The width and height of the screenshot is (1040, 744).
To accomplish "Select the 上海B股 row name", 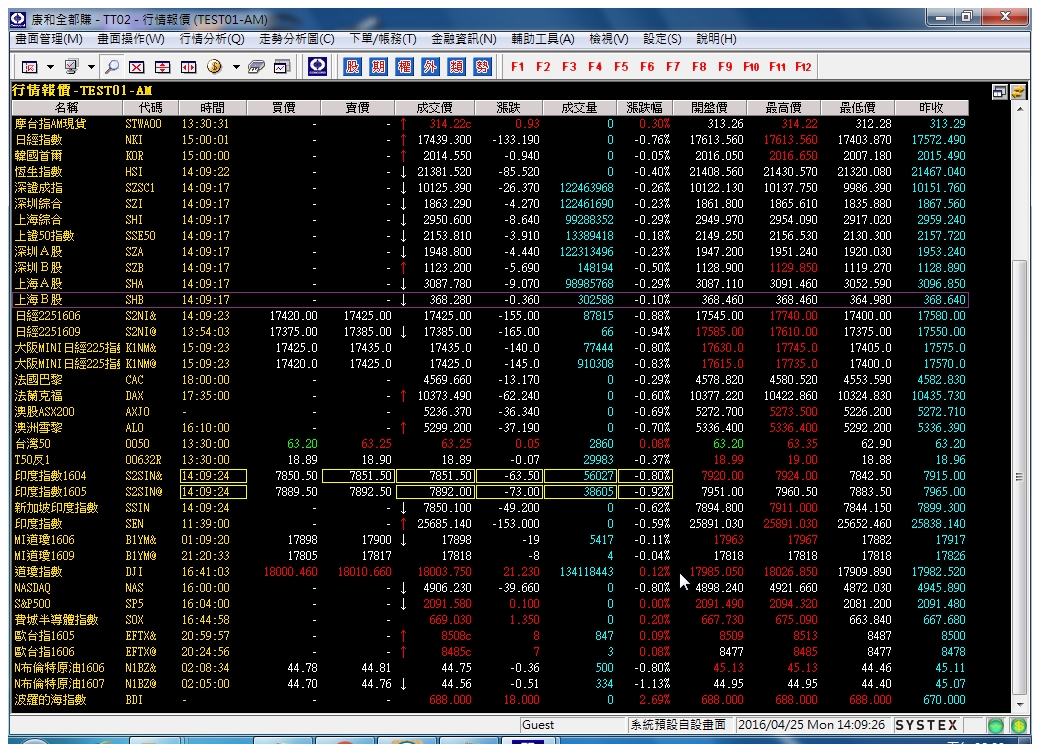I will (x=38, y=300).
